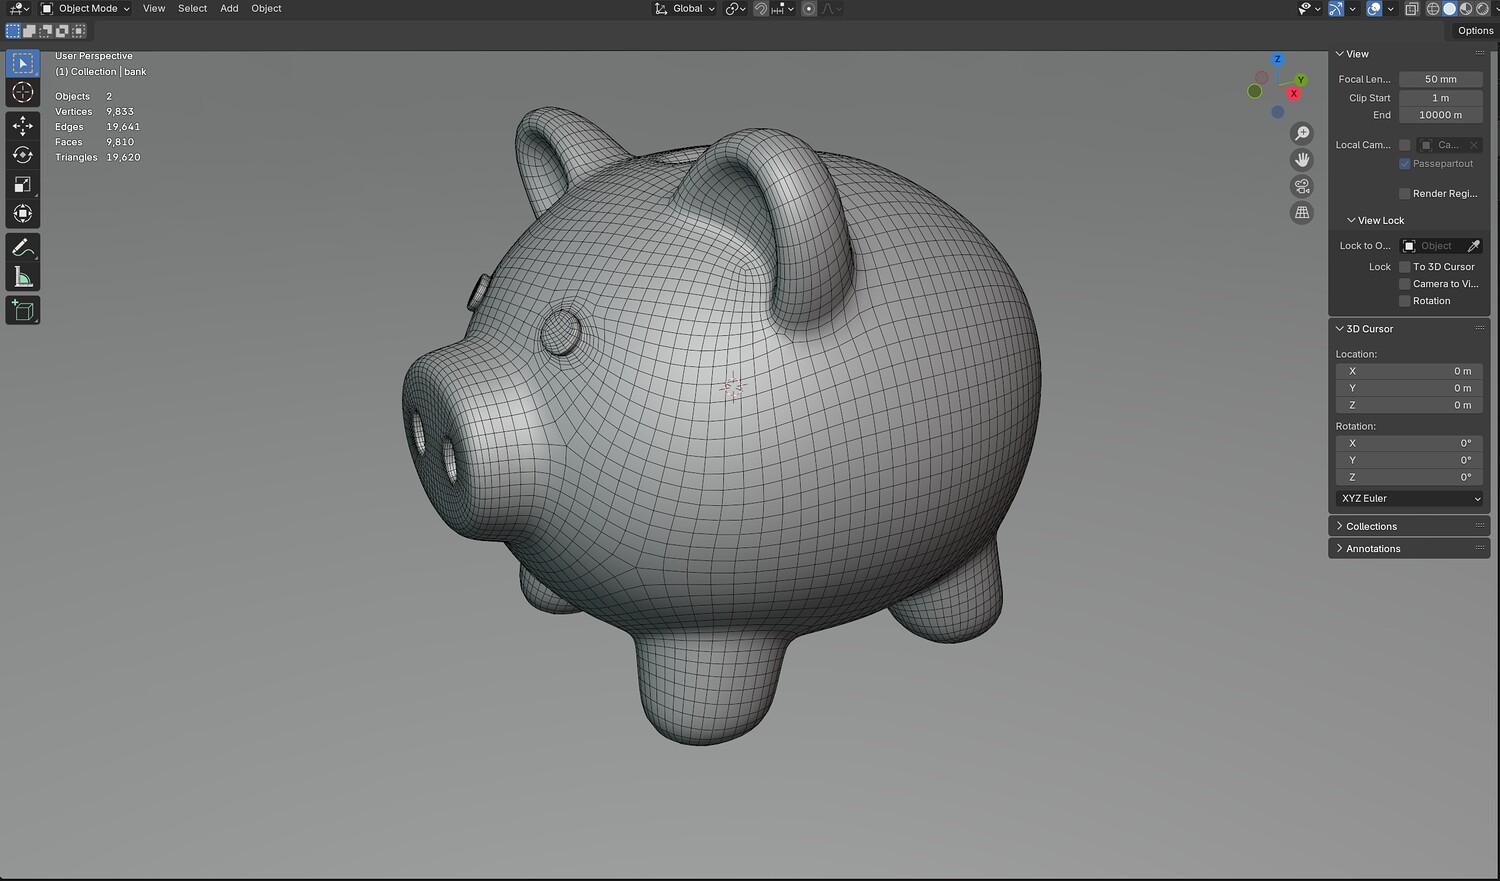
Task: Click the Focal Length field
Action: tap(1440, 79)
